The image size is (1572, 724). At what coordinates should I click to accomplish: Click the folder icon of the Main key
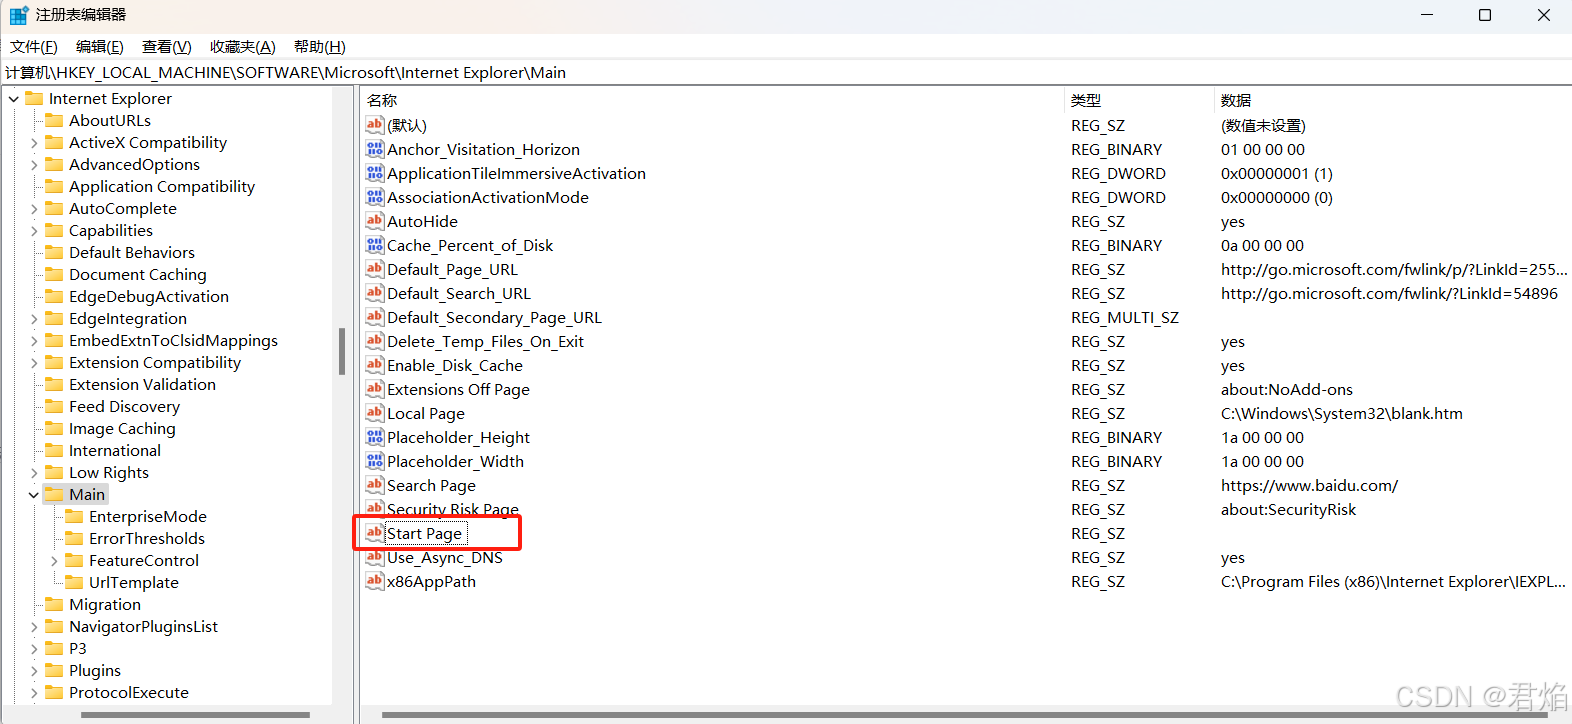point(54,494)
